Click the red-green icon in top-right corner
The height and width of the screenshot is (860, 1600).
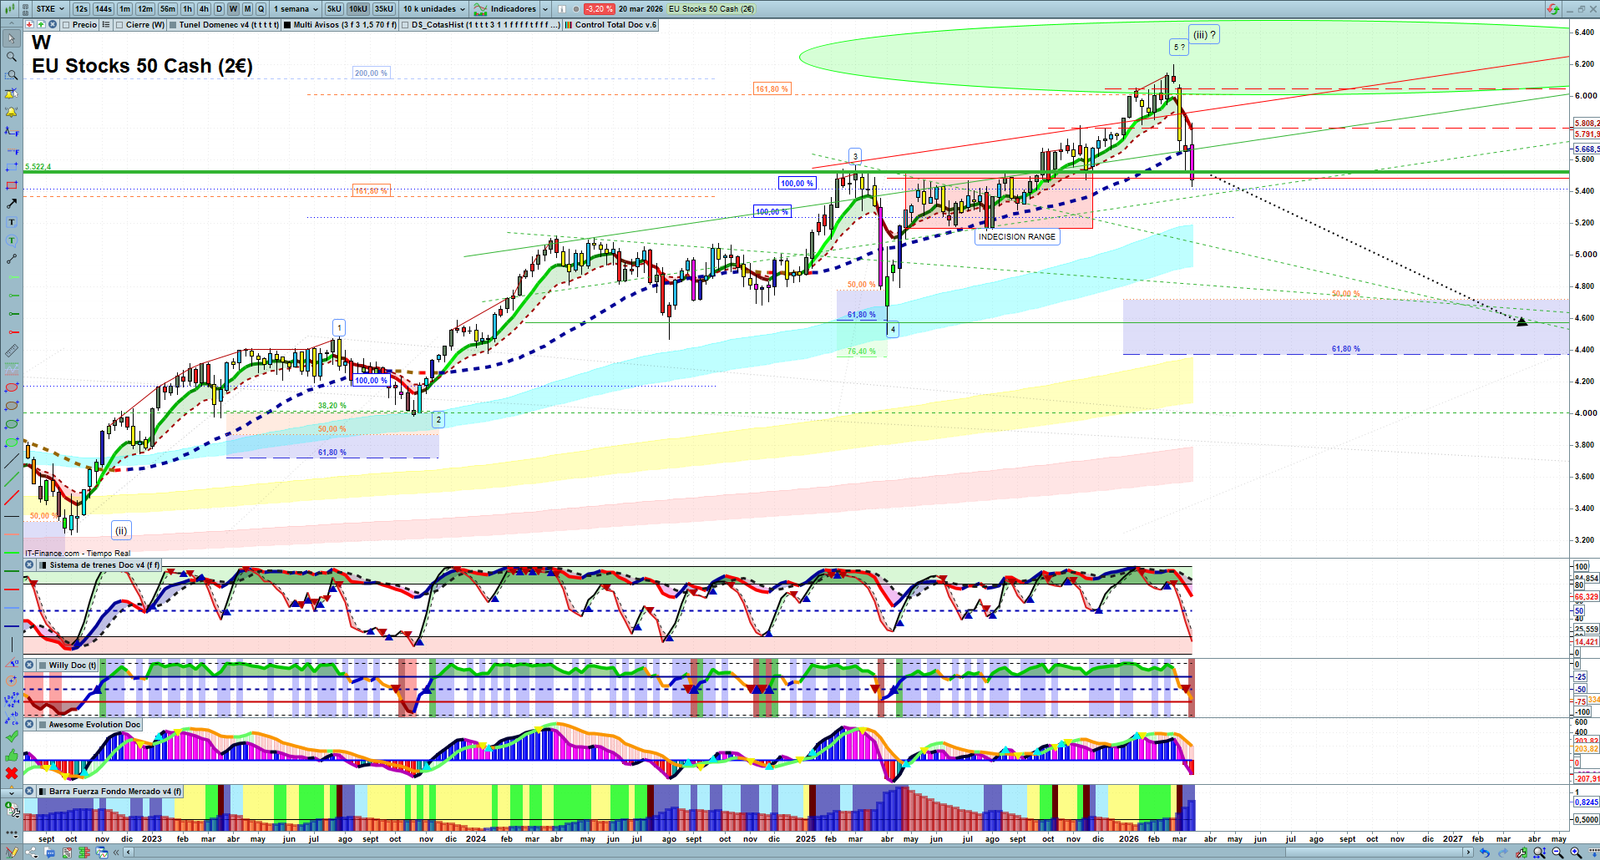coord(1553,9)
